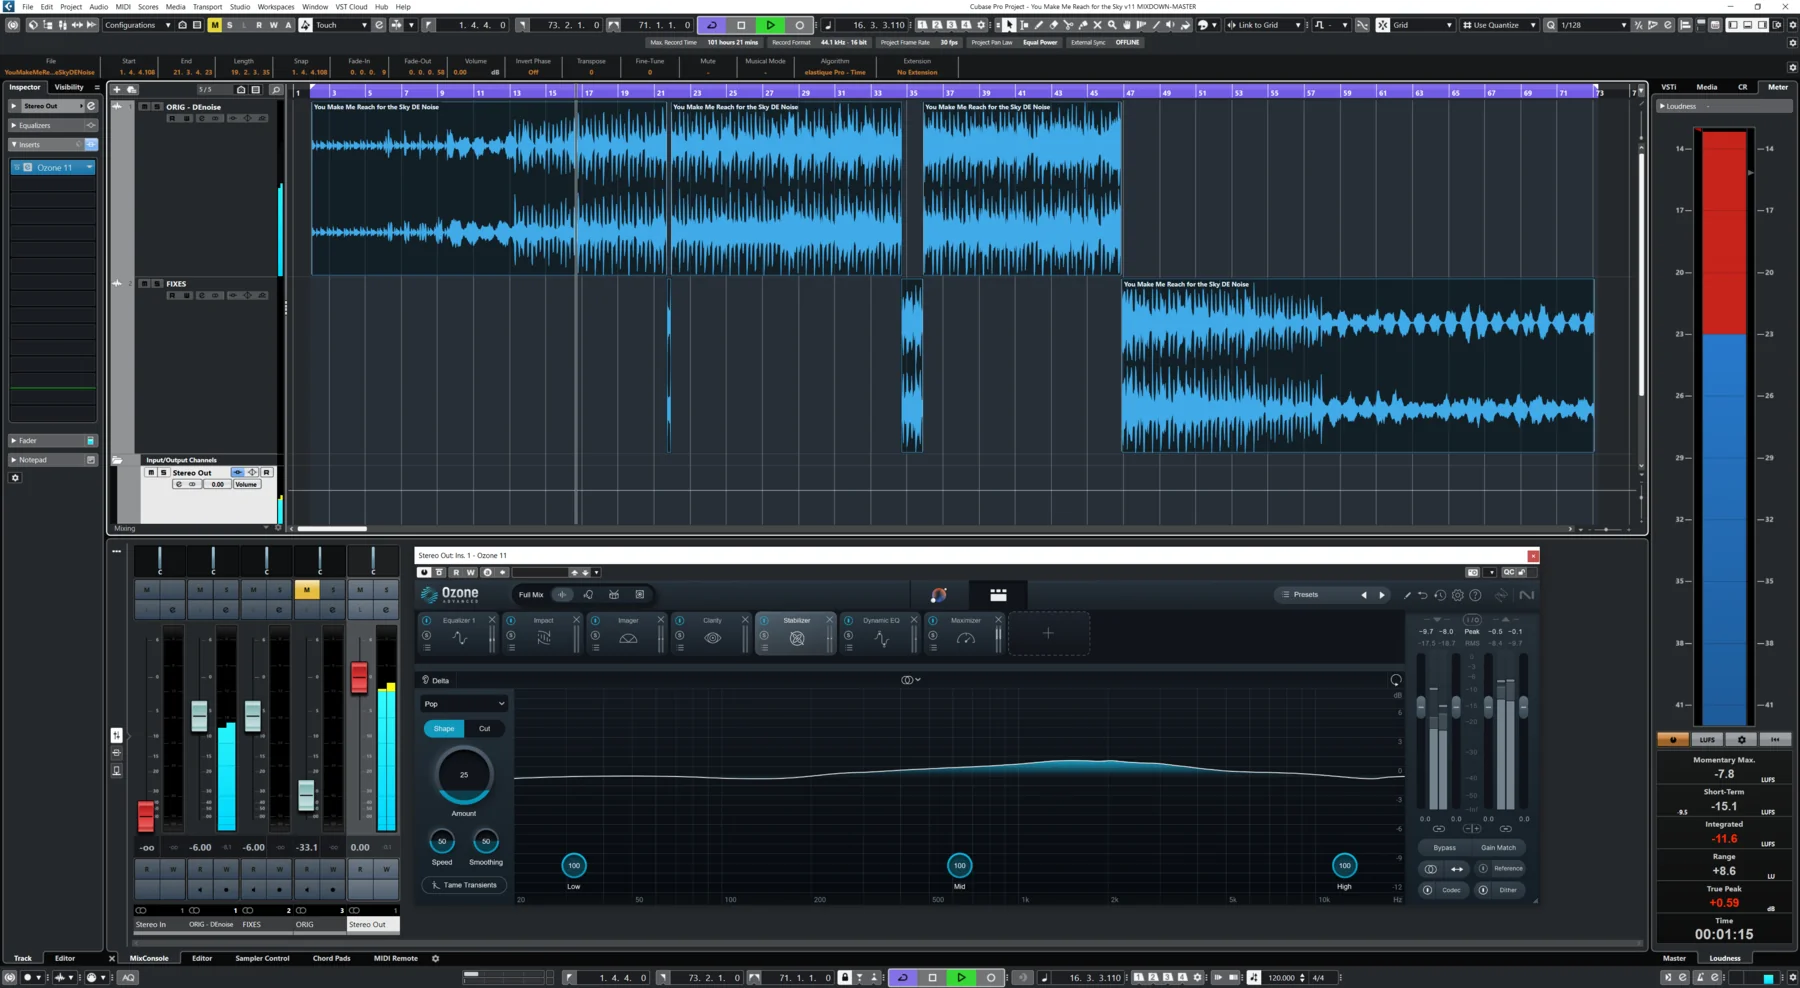Open the Sampler Control tab

click(262, 958)
